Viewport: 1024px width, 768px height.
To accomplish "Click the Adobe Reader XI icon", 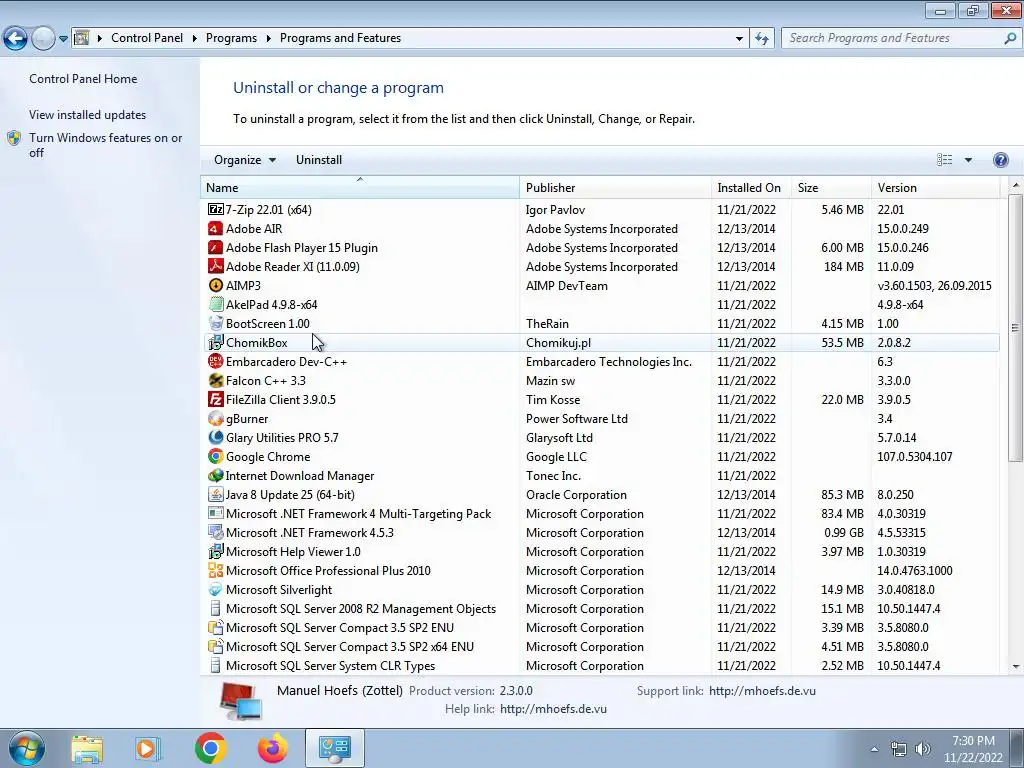I will pos(215,266).
